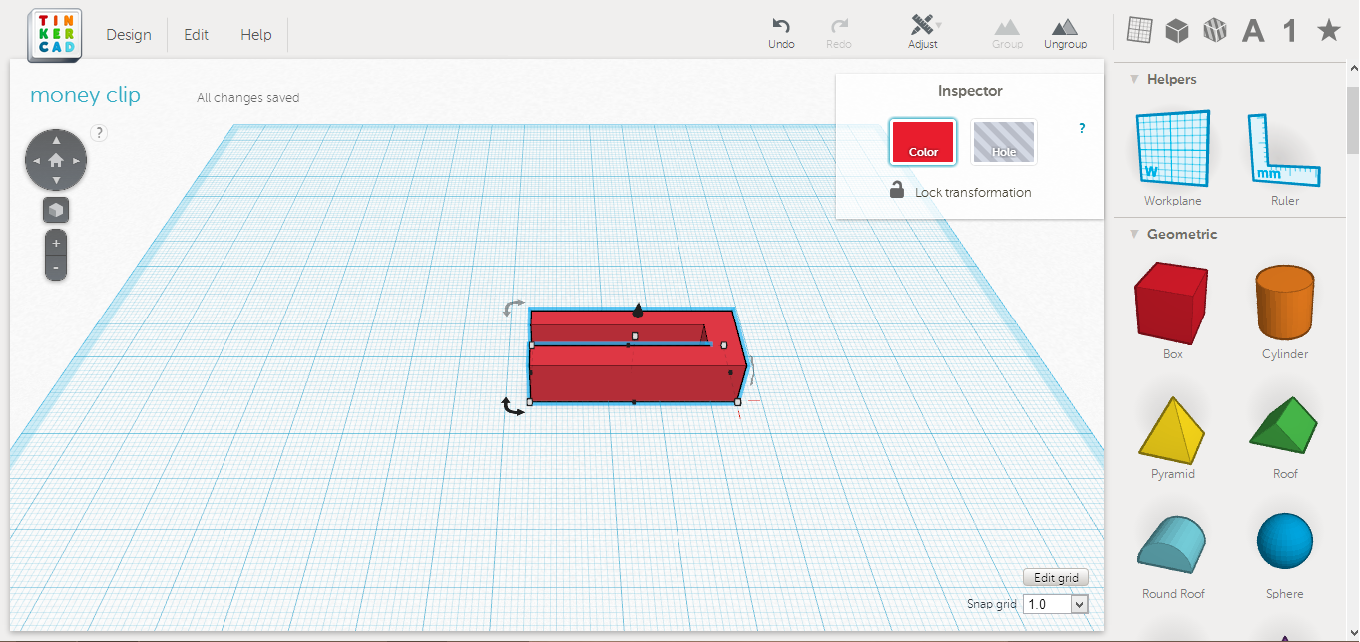Image resolution: width=1360 pixels, height=642 pixels.
Task: Toggle Lock transformation
Action: [960, 191]
